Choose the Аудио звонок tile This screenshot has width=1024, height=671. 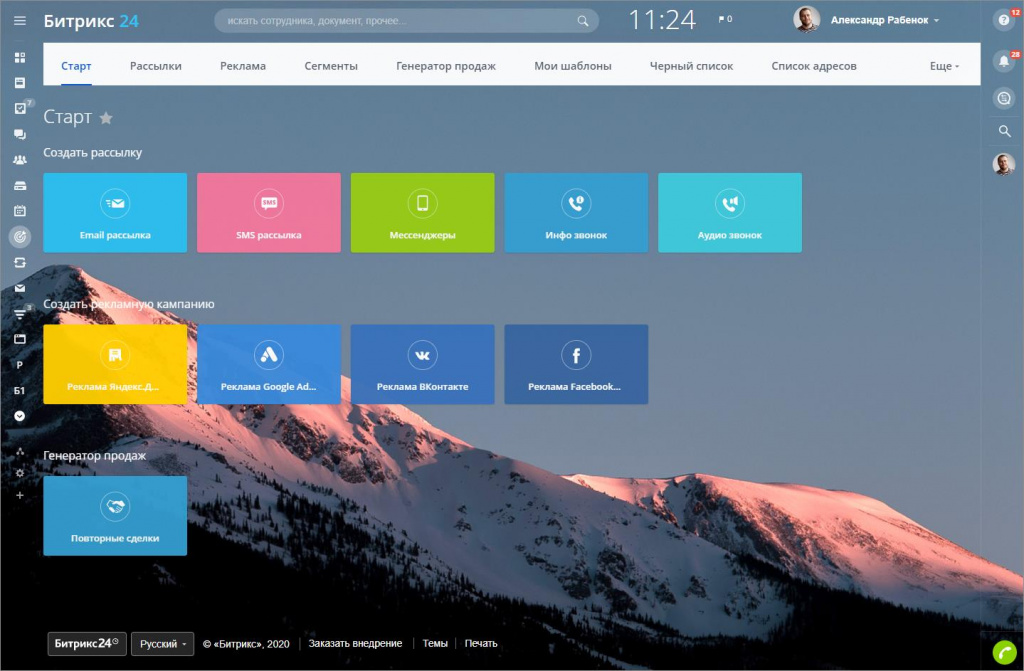[x=729, y=212]
